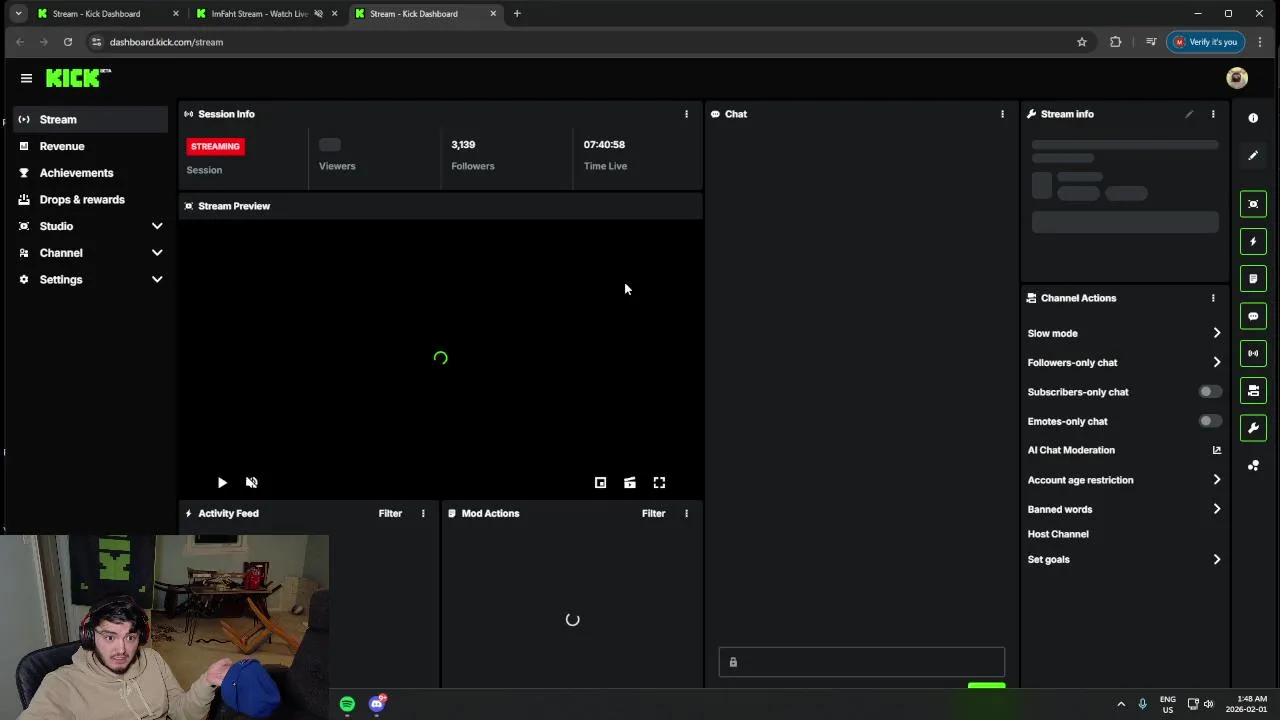This screenshot has height=720, width=1280.
Task: Open the browser tab search dropdown
Action: pyautogui.click(x=18, y=14)
